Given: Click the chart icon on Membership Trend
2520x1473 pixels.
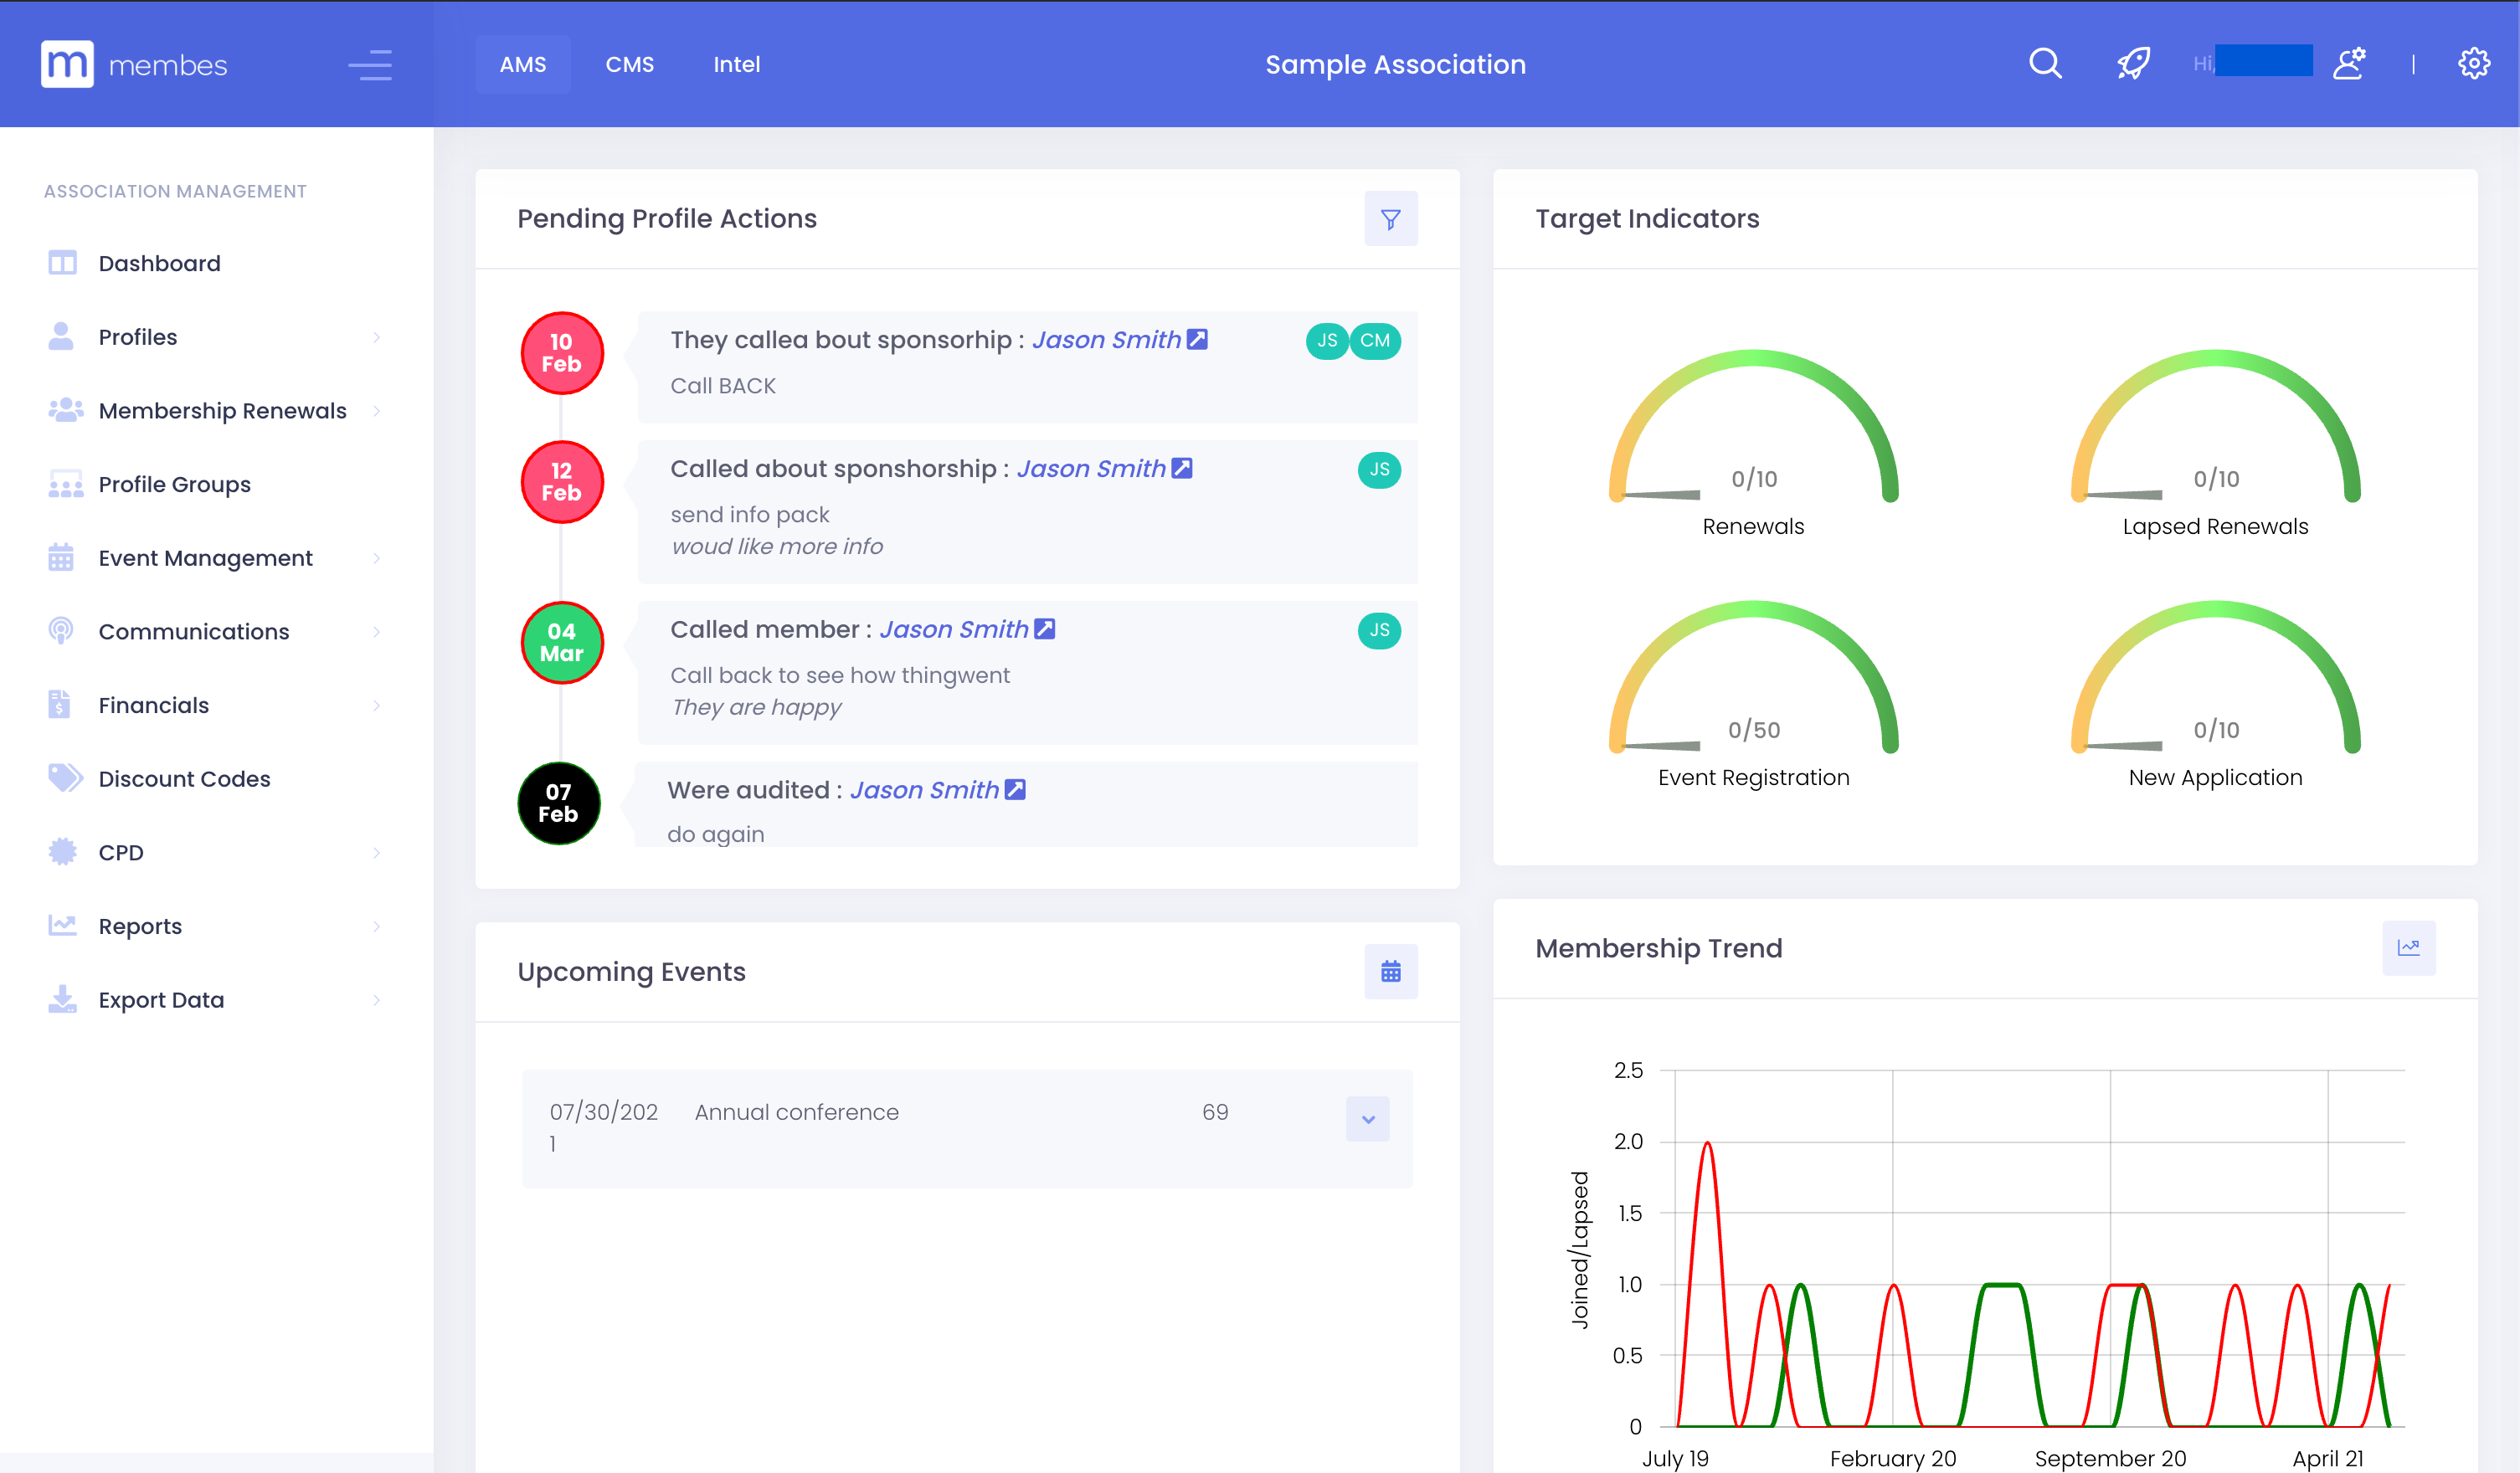Looking at the screenshot, I should pos(2410,948).
